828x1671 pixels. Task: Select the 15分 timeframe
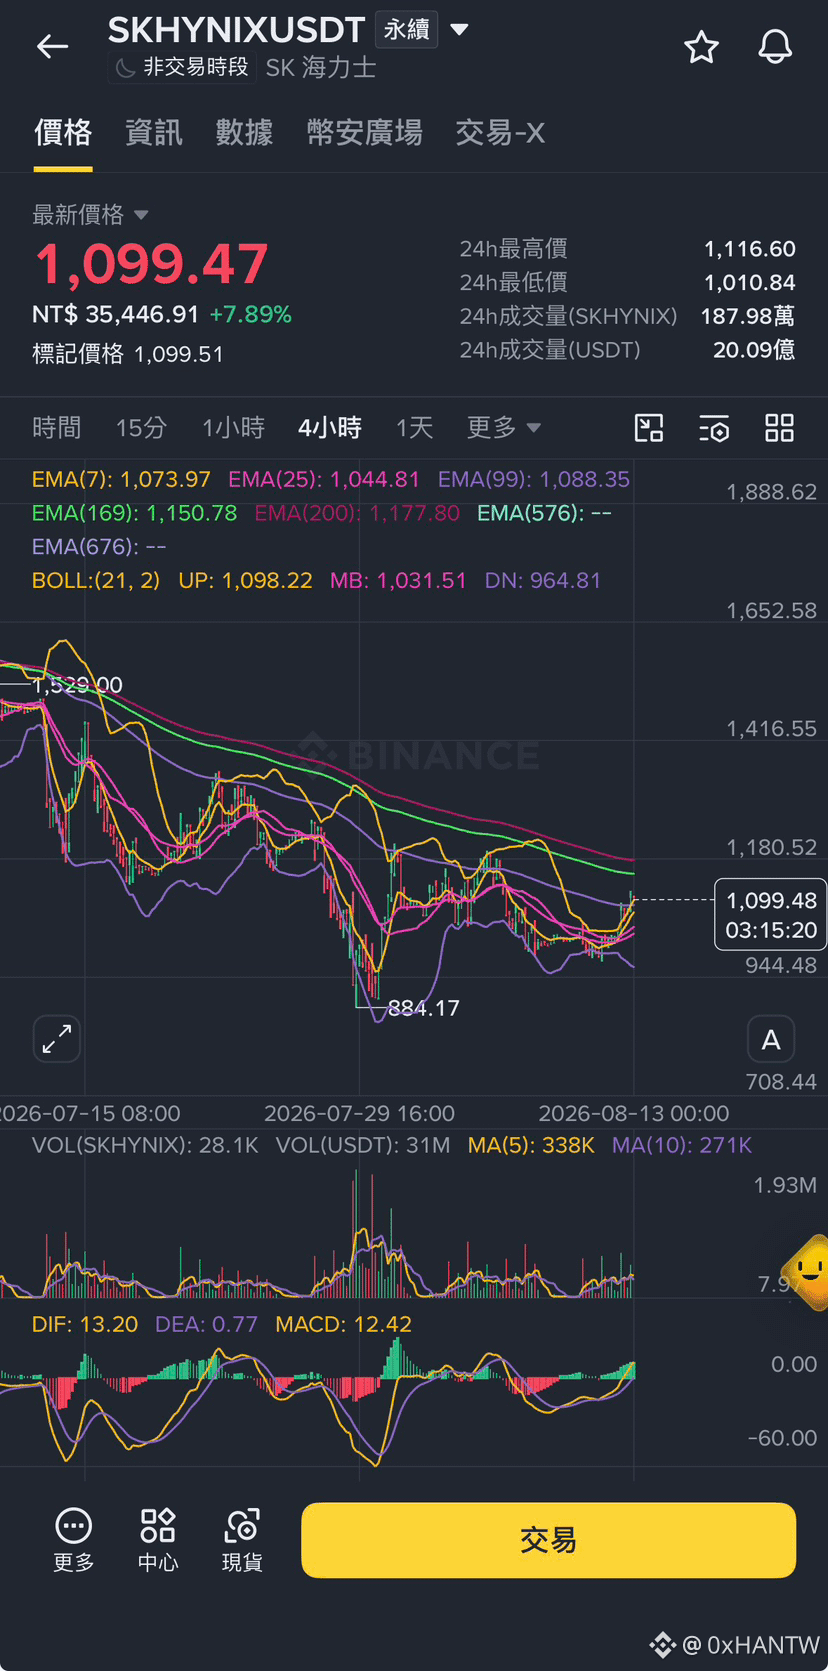(x=141, y=428)
